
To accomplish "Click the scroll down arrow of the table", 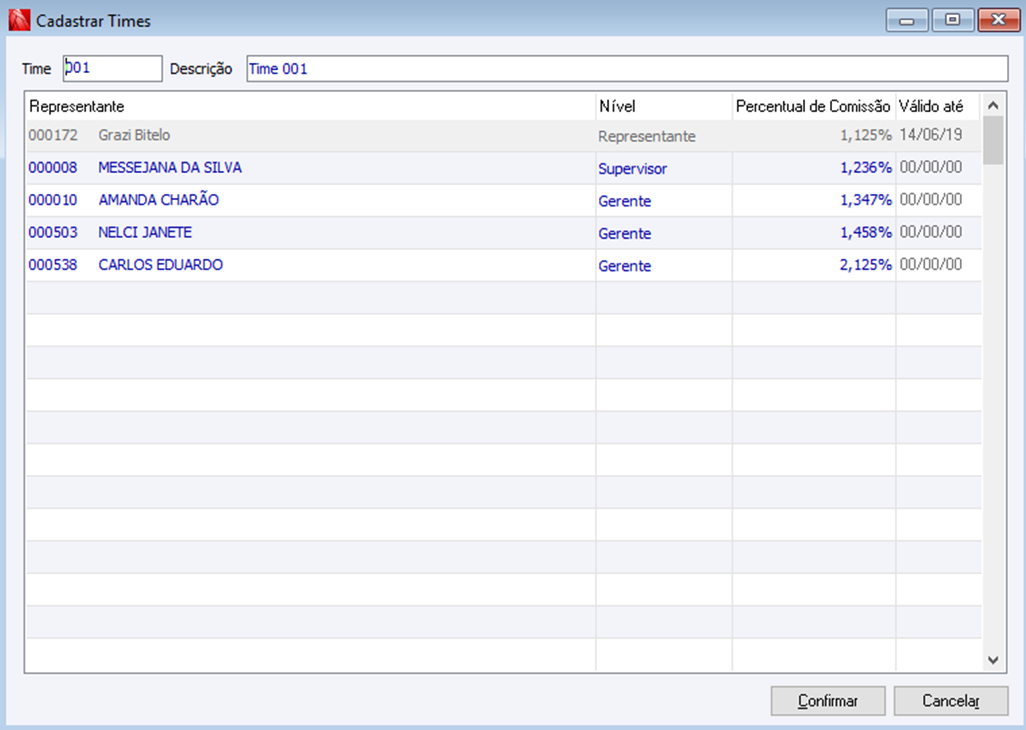I will coord(993,660).
